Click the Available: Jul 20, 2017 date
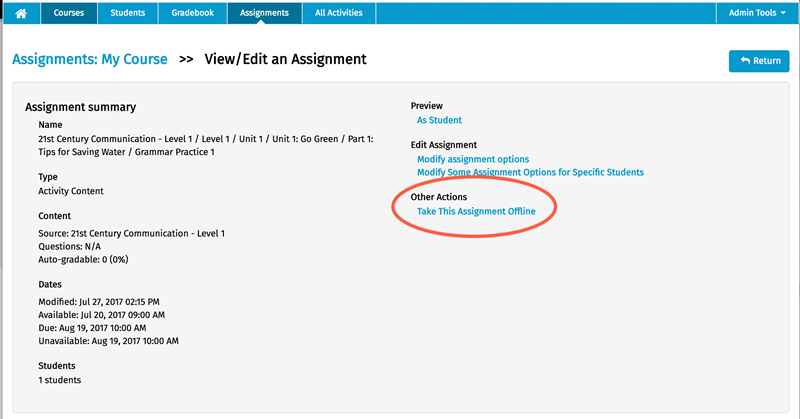The width and height of the screenshot is (800, 419). tap(102, 315)
